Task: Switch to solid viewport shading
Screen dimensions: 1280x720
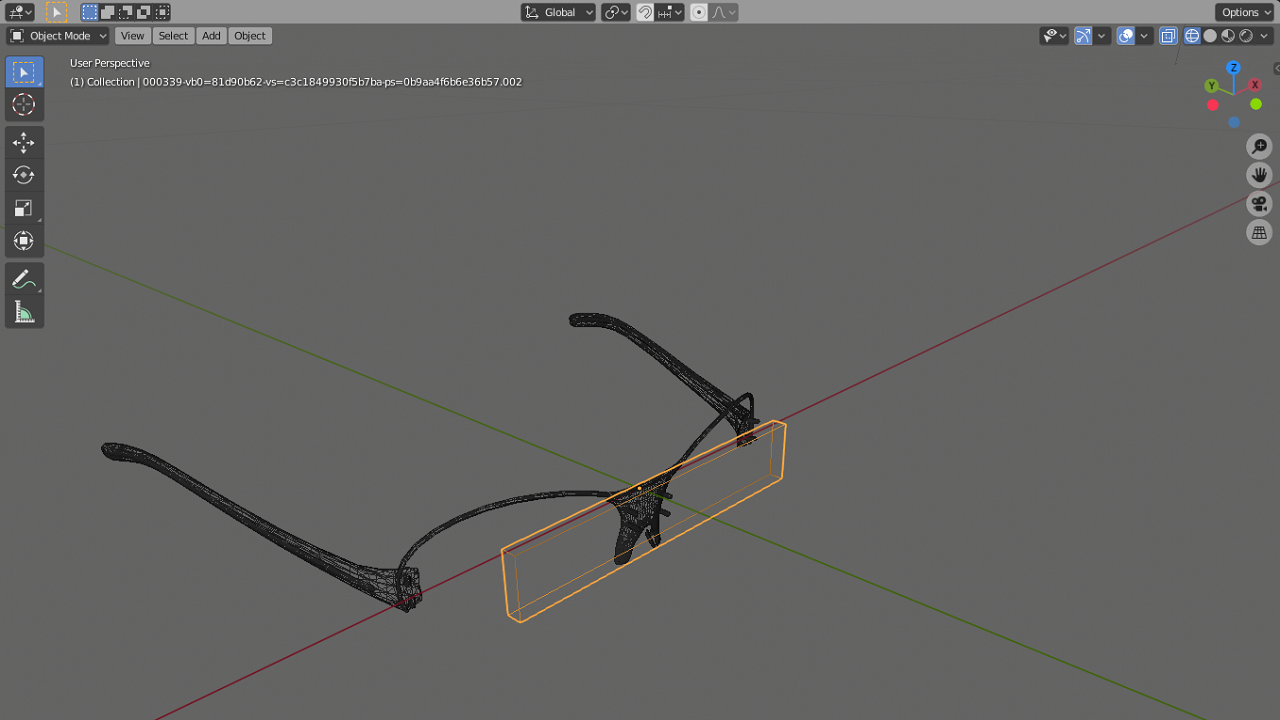Action: point(1210,36)
